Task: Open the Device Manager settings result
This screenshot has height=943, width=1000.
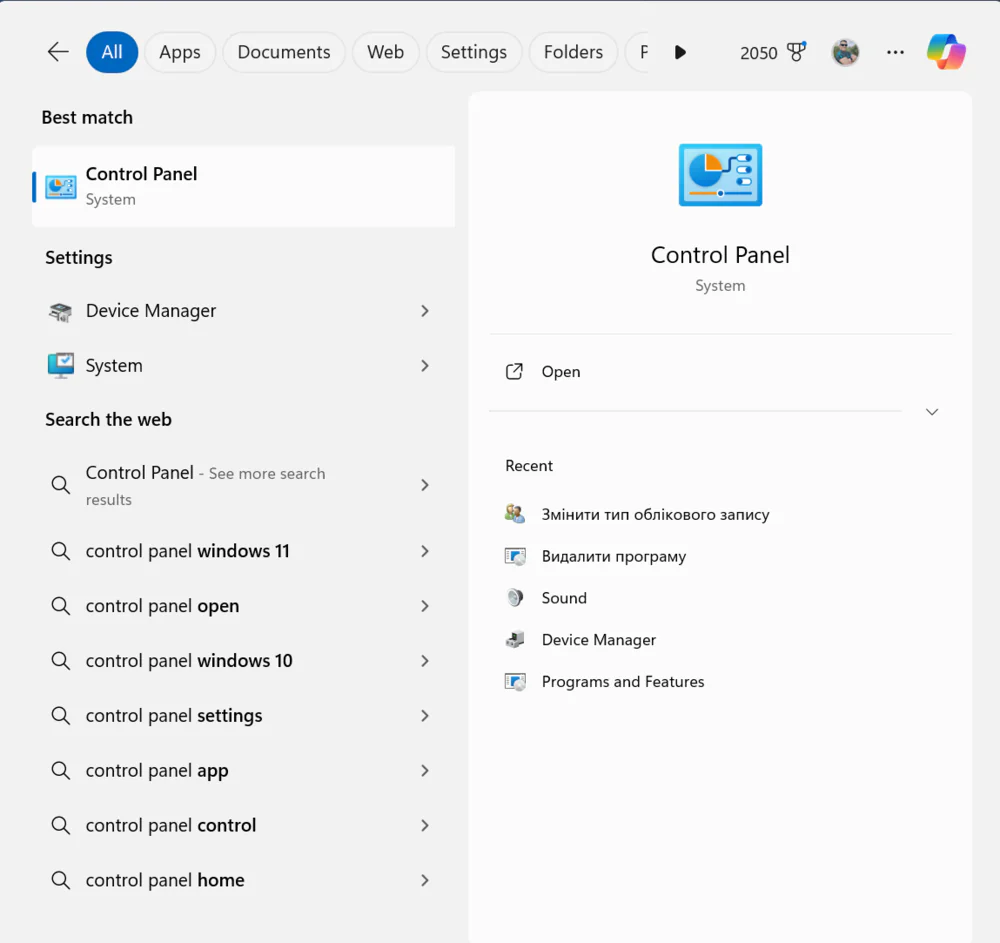Action: pyautogui.click(x=244, y=311)
